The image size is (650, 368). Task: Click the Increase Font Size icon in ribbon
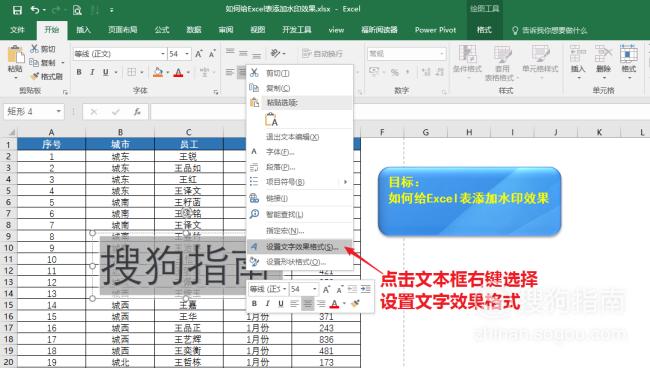199,54
